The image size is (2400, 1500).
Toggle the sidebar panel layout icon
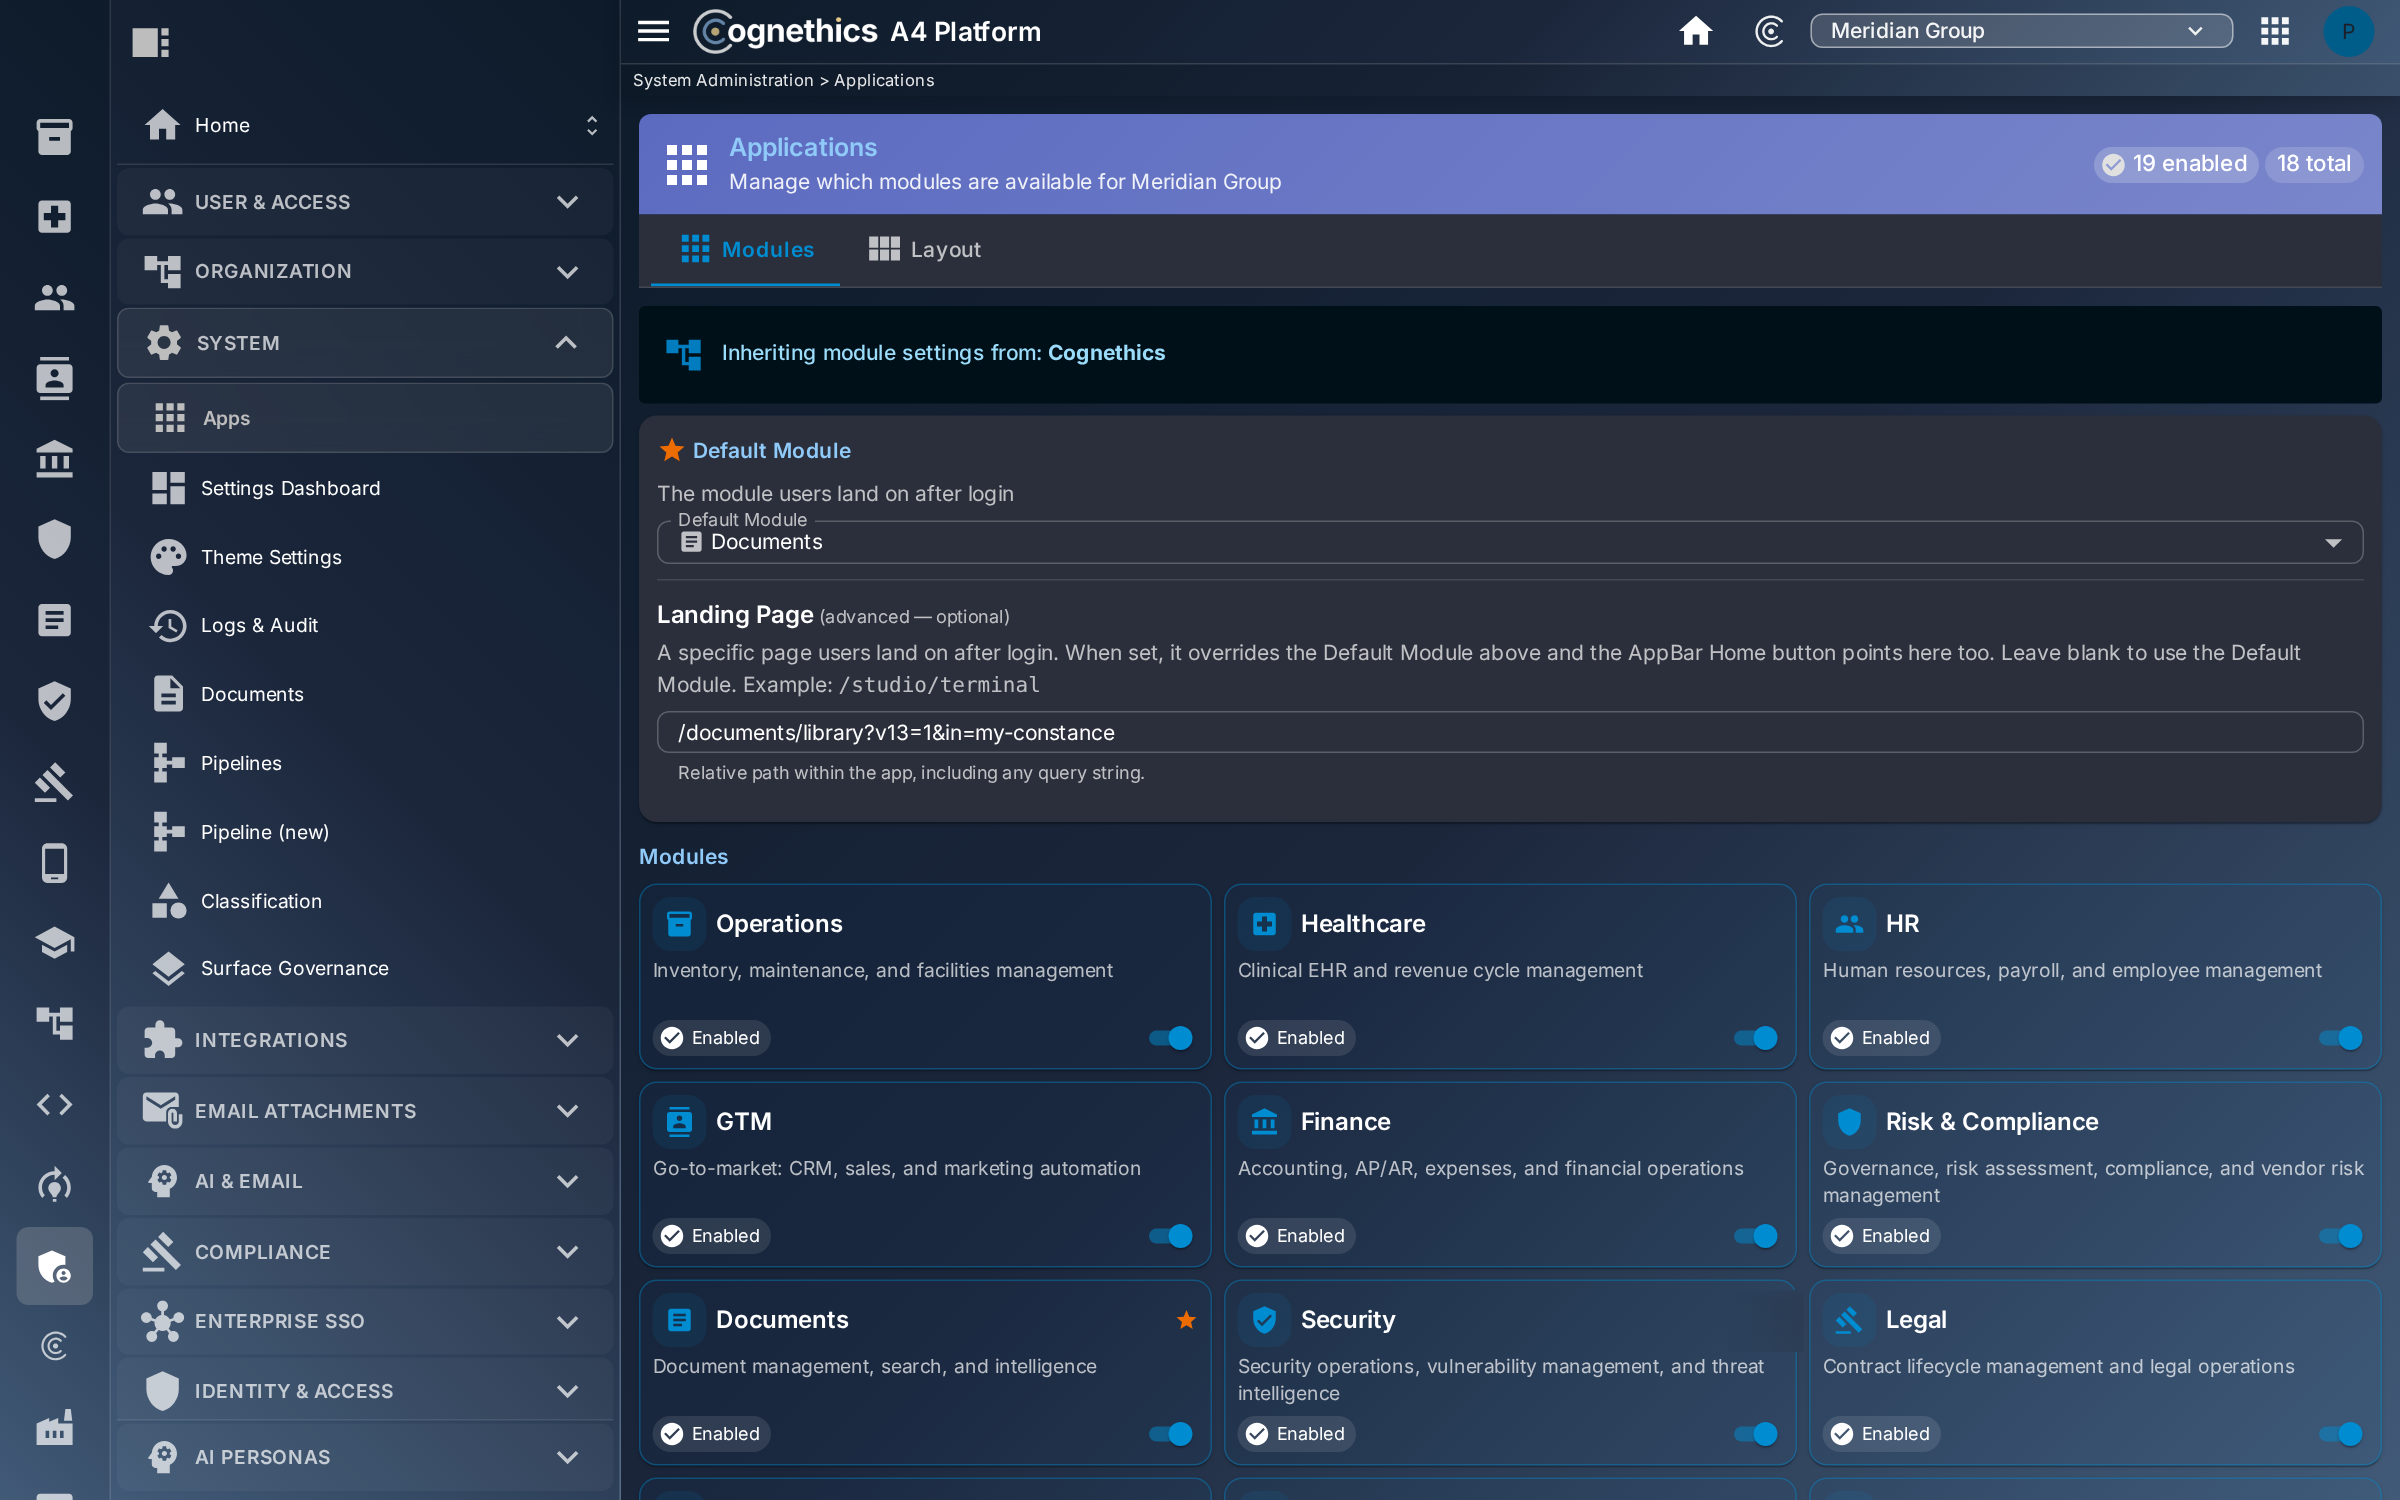tap(151, 42)
